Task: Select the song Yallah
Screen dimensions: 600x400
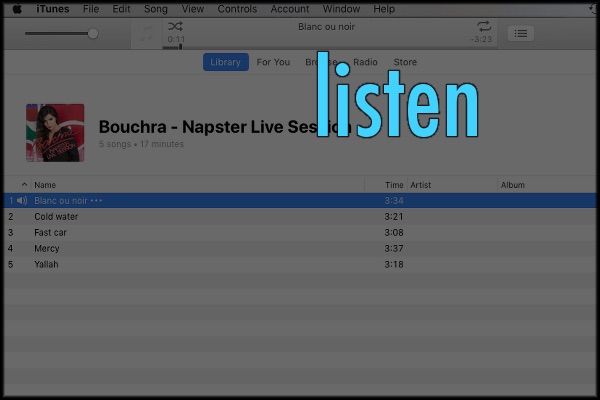Action: (46, 264)
